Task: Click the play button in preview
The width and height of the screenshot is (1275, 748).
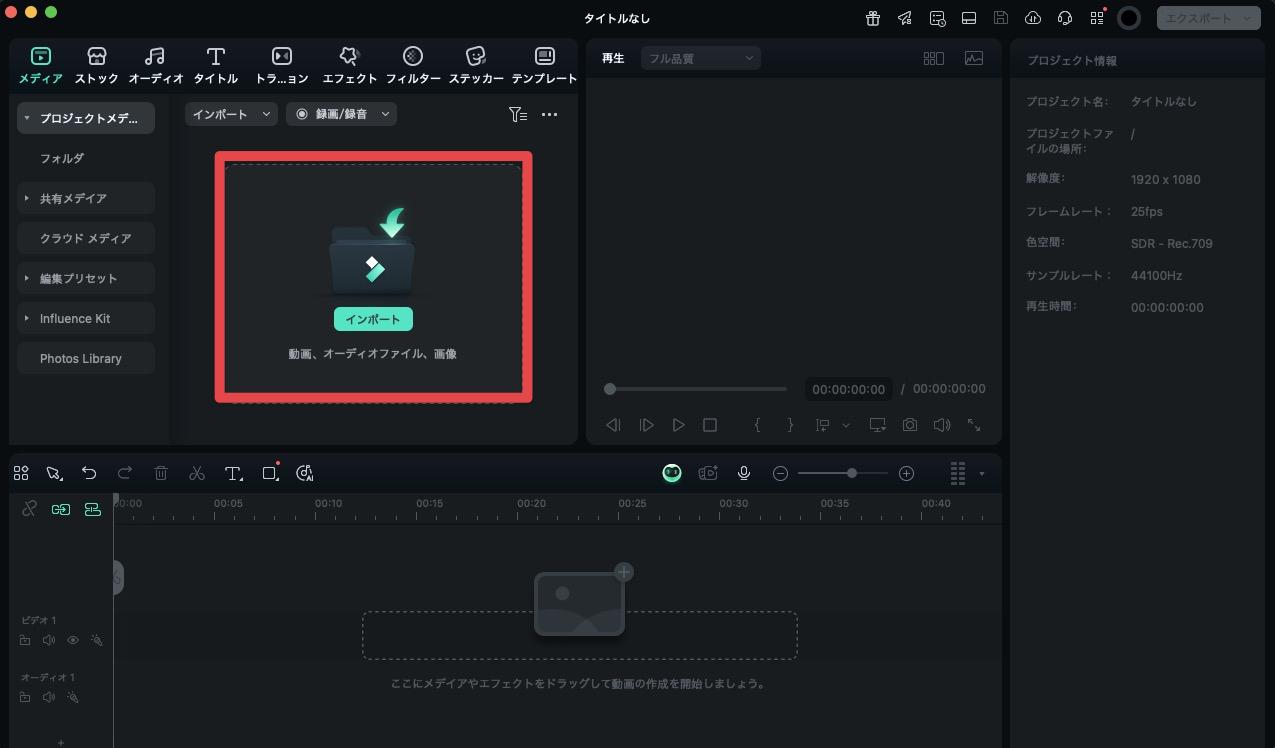Action: coord(678,425)
